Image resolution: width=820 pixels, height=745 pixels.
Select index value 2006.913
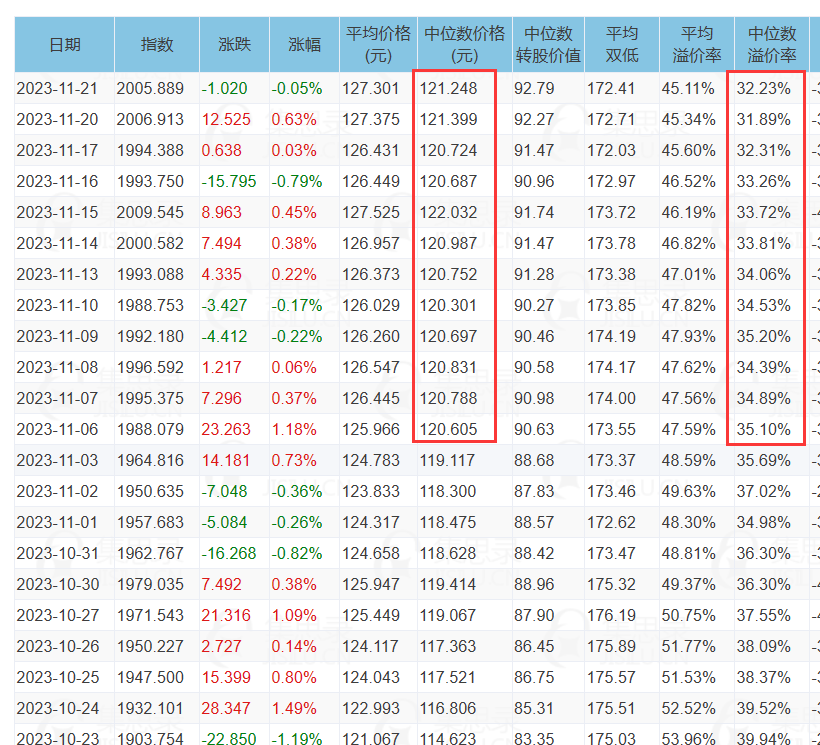pos(150,120)
